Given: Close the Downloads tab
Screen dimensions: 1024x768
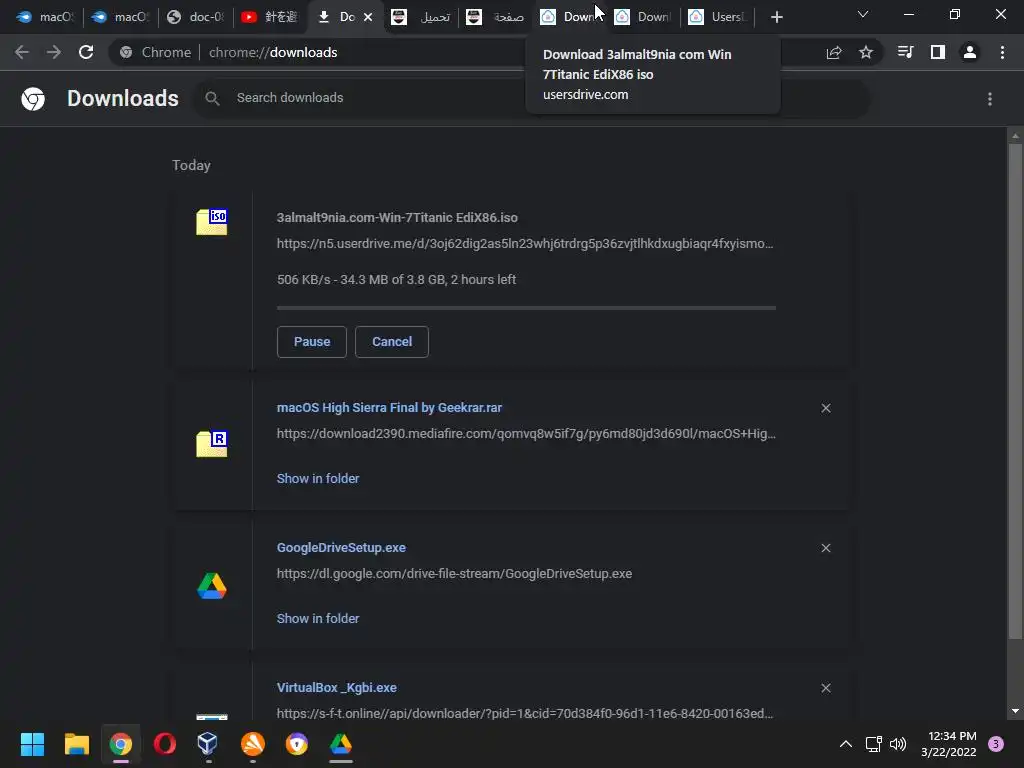Looking at the screenshot, I should (368, 17).
